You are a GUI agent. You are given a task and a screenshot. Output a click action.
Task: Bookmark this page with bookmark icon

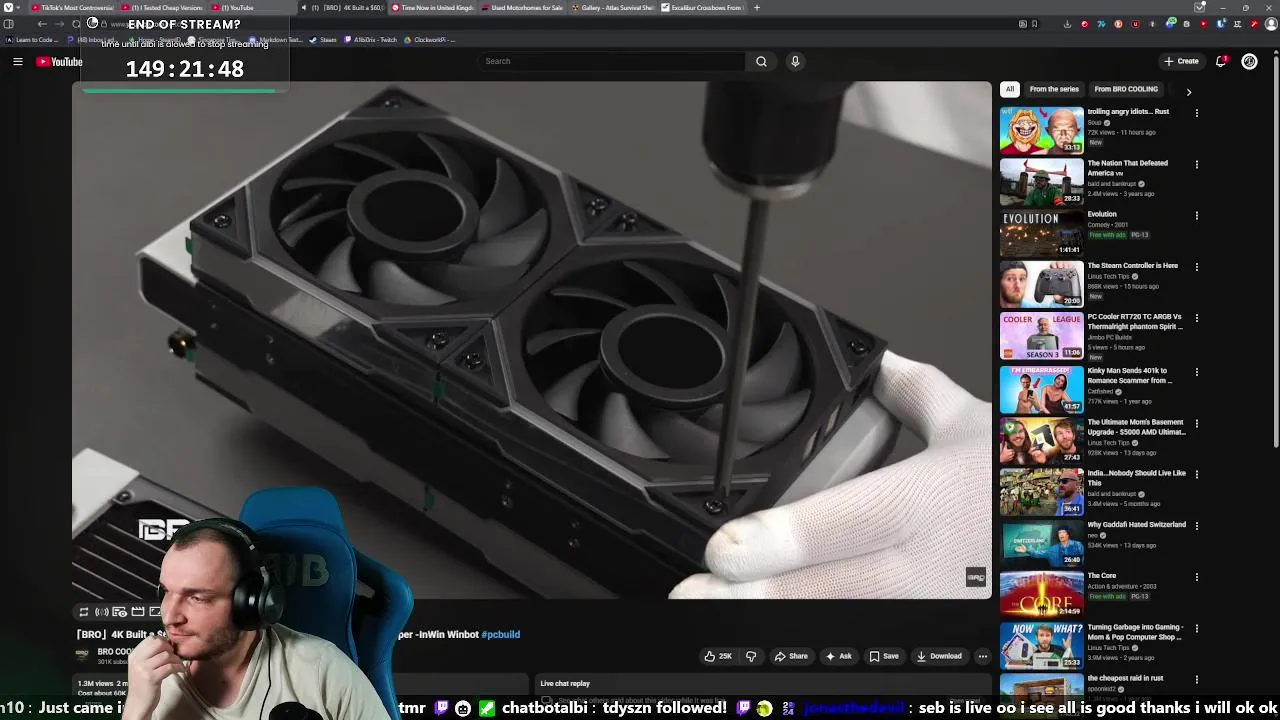pos(1034,24)
